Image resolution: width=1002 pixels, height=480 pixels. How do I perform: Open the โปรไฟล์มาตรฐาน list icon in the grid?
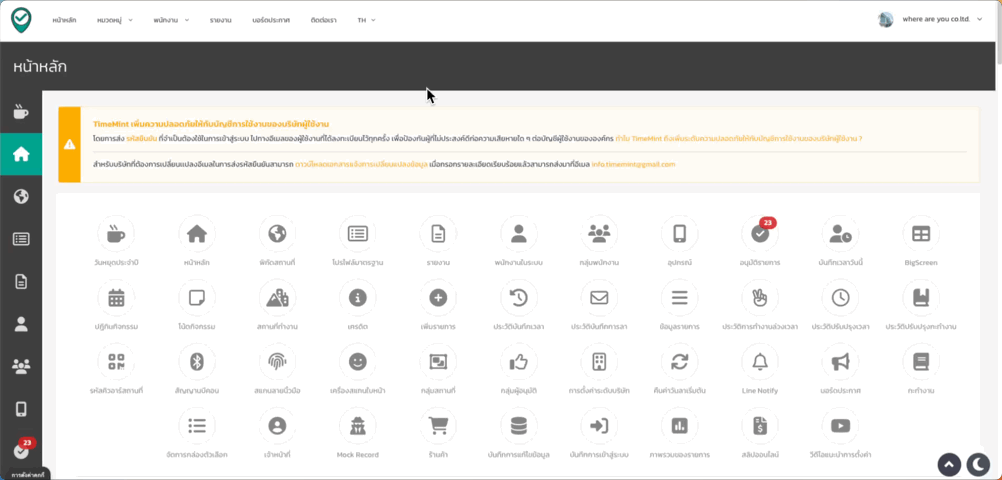pos(357,234)
